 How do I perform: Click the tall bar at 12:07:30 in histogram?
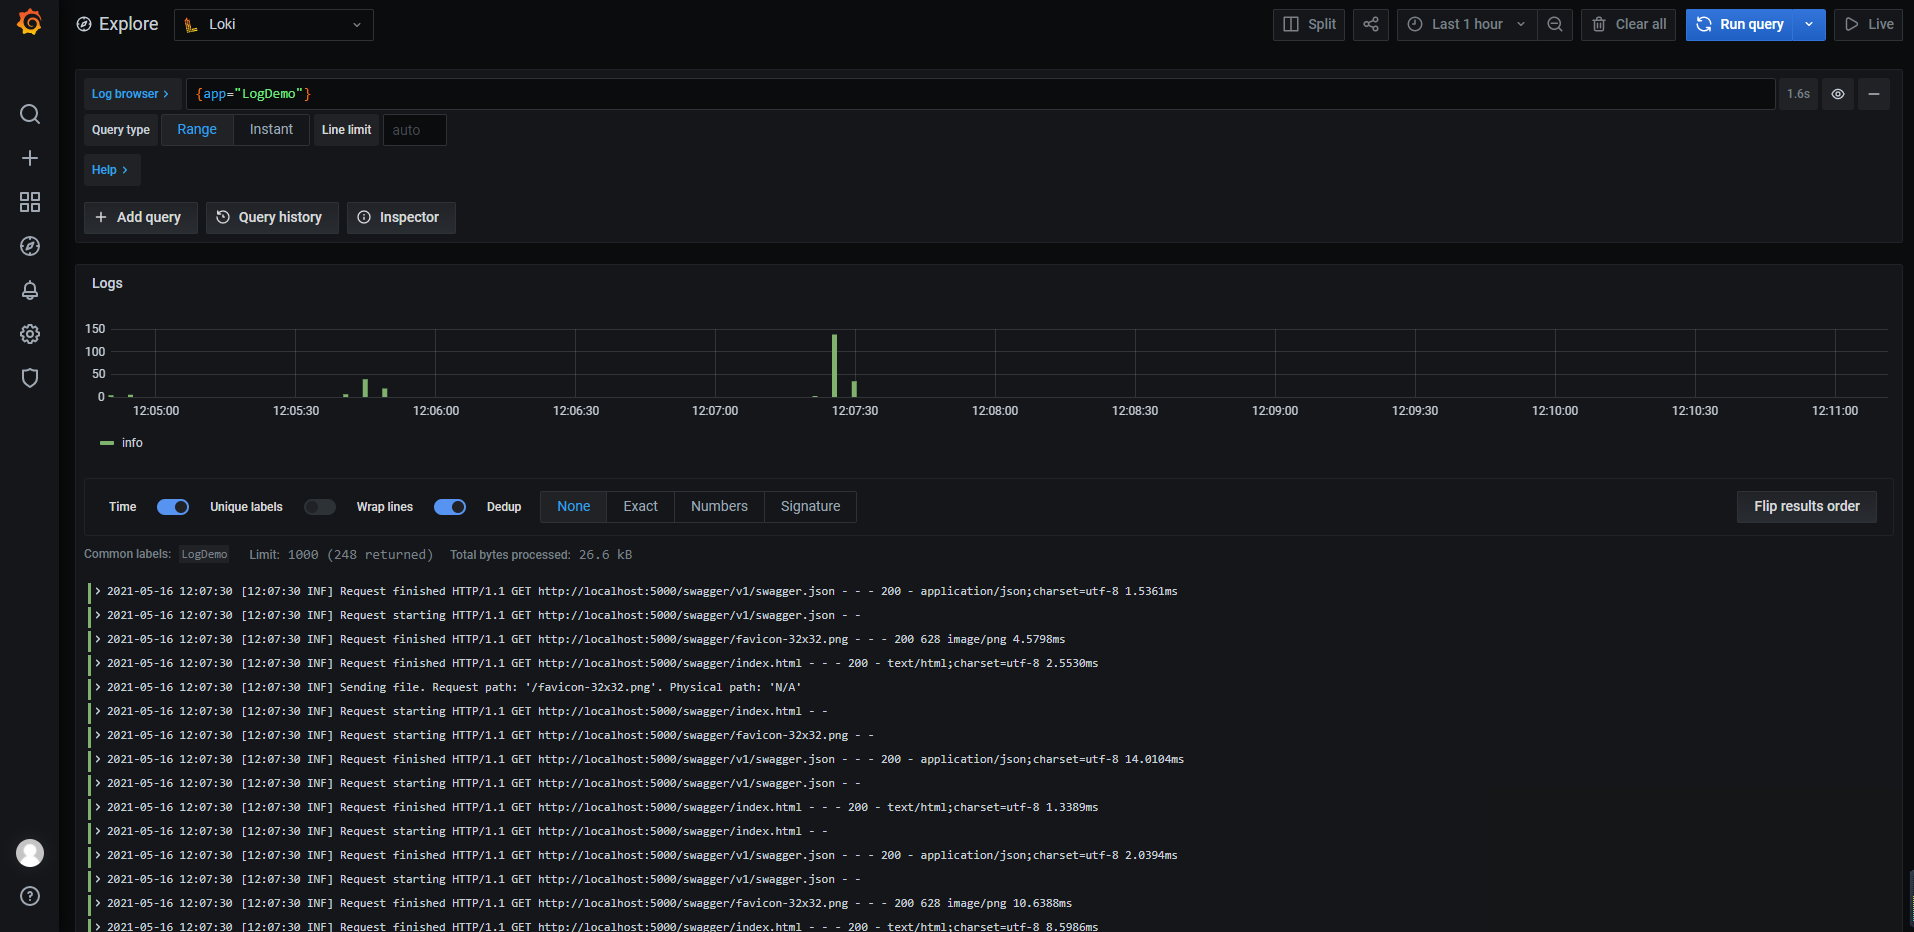coord(834,365)
